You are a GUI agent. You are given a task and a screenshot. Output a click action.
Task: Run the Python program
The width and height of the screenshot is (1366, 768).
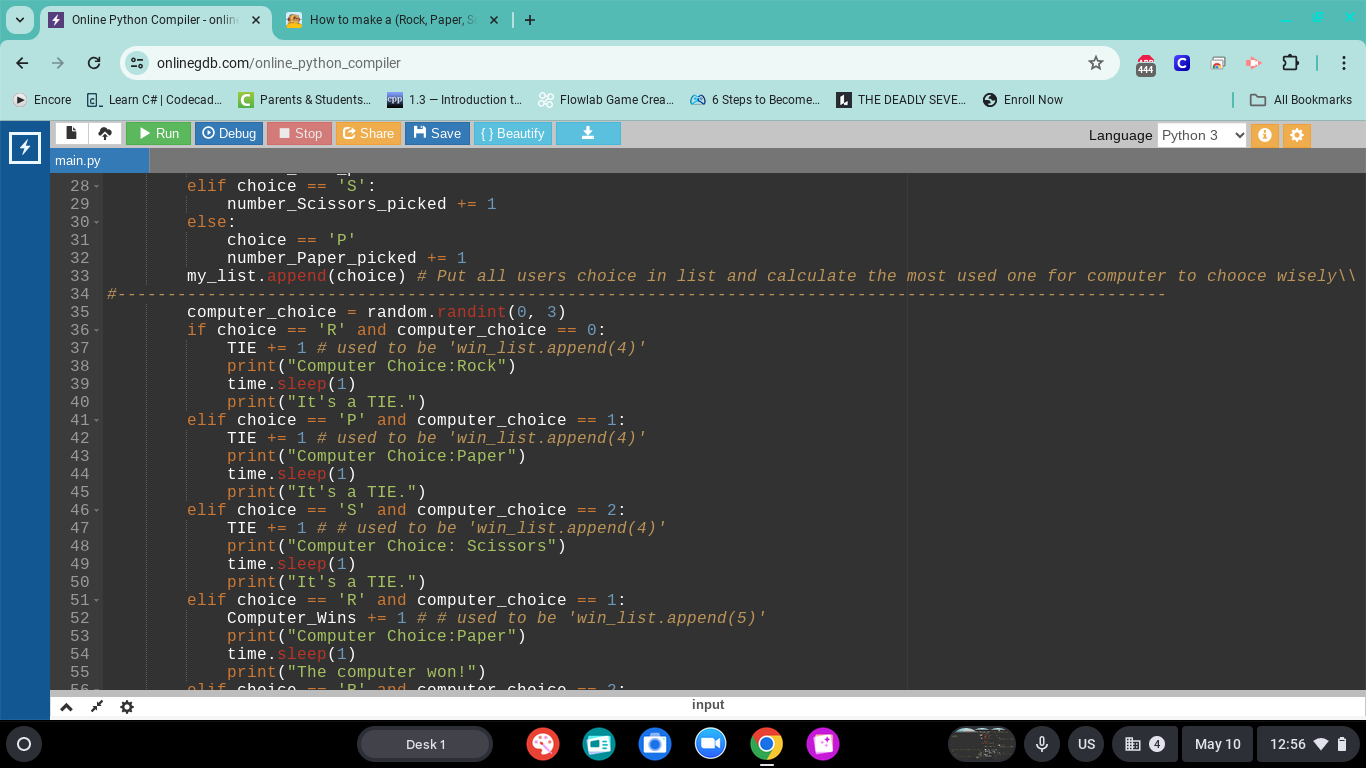click(x=158, y=133)
